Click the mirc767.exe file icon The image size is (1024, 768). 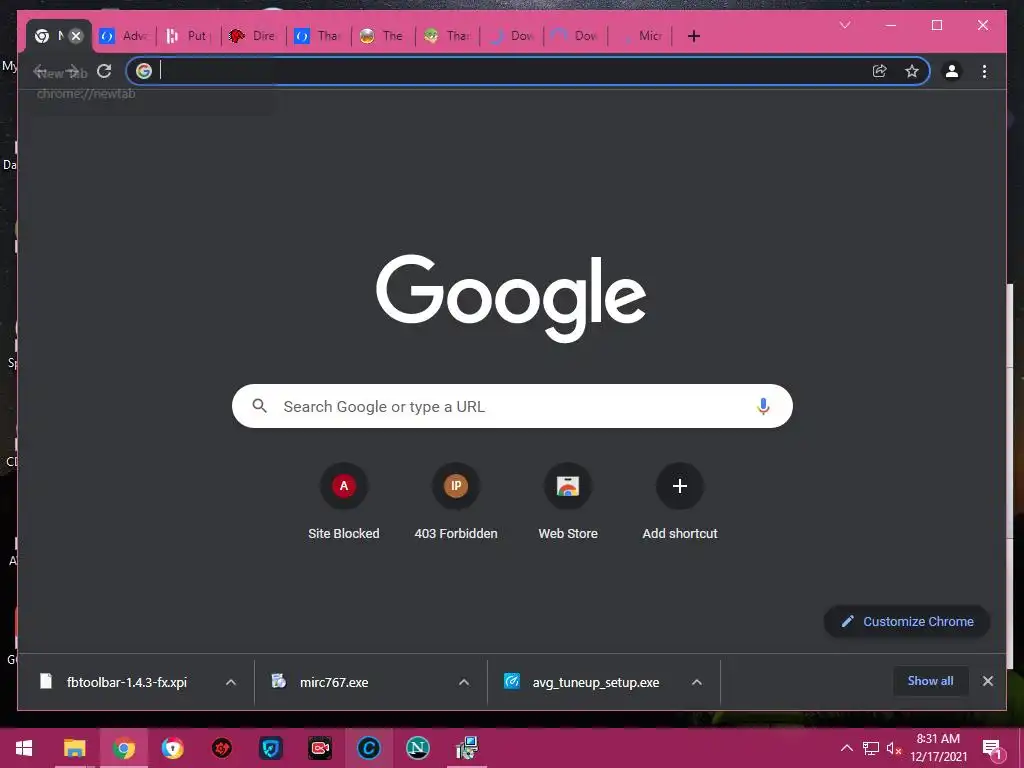point(279,681)
